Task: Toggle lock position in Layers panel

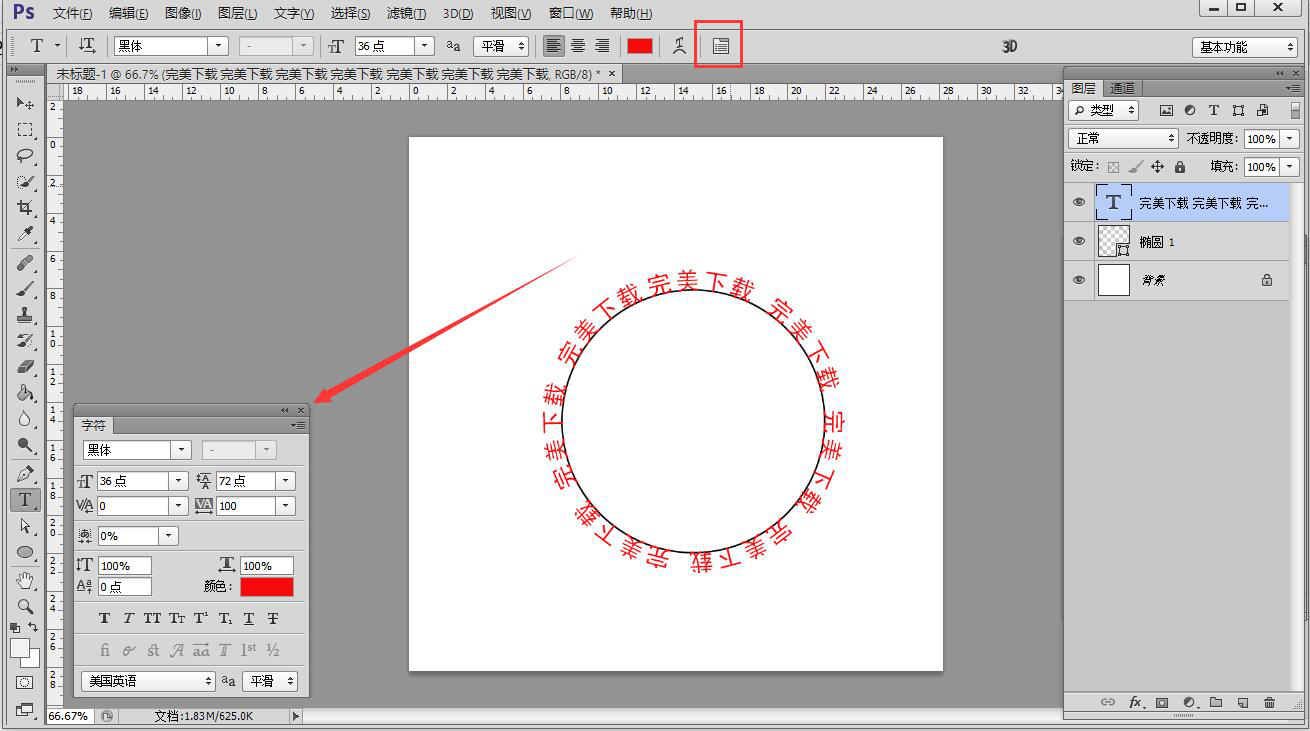Action: 1157,167
